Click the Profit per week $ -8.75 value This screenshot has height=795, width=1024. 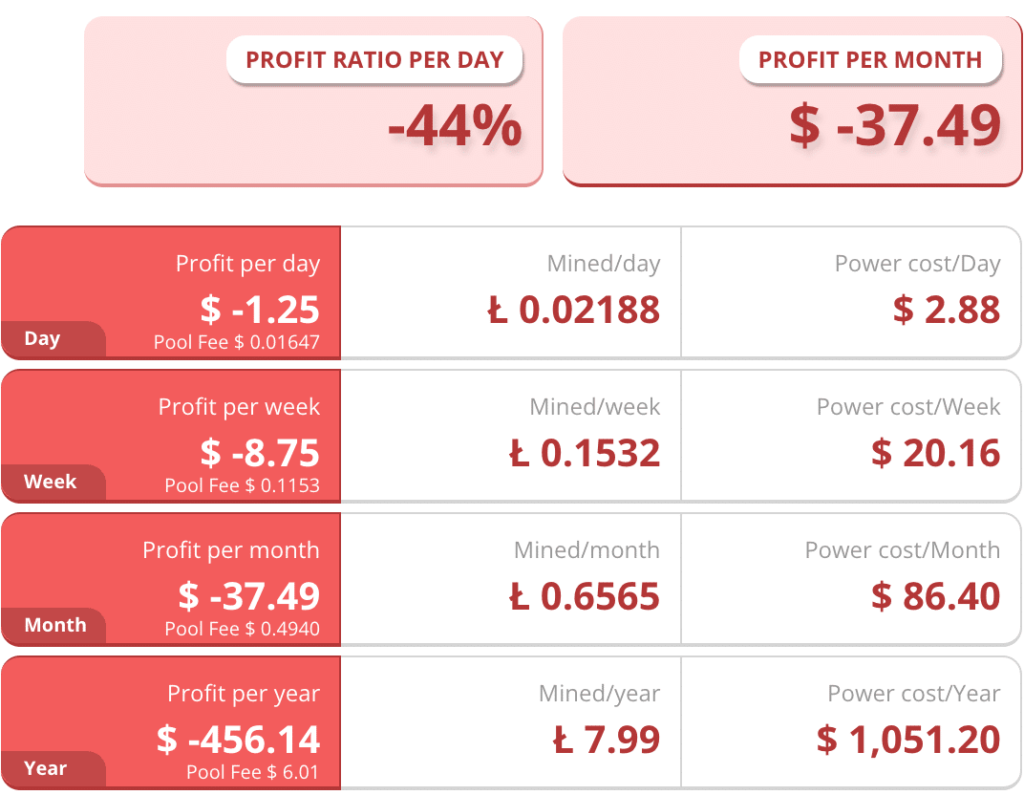point(260,453)
